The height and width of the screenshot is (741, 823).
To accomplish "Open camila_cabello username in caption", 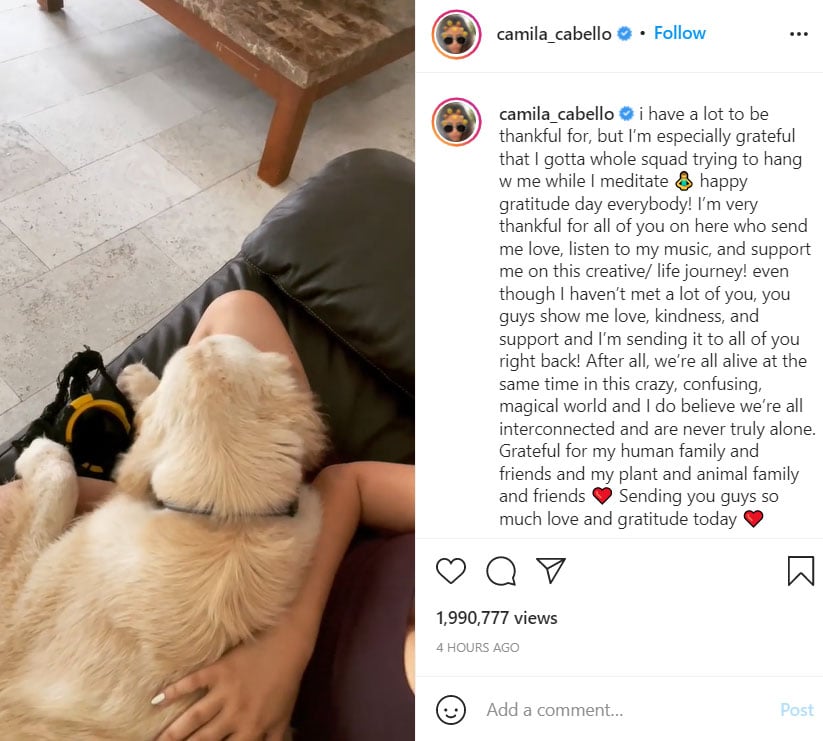I will pyautogui.click(x=556, y=114).
